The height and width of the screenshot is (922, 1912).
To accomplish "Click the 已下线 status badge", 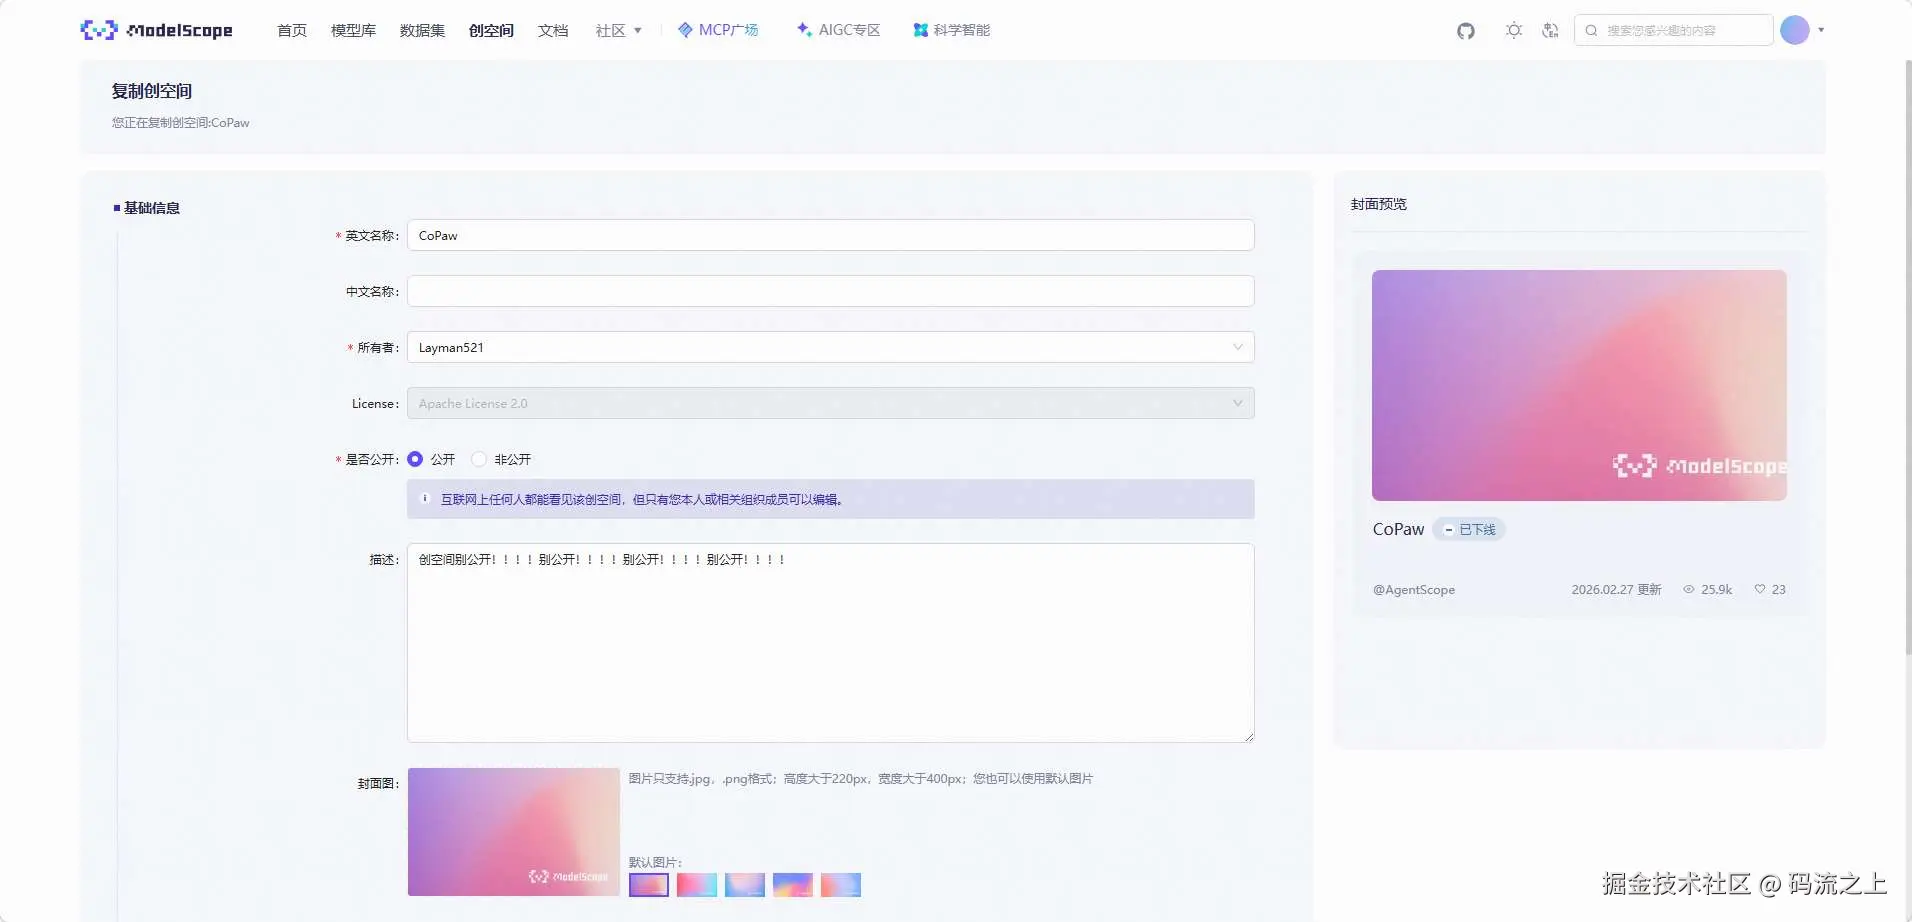I will click(x=1469, y=529).
